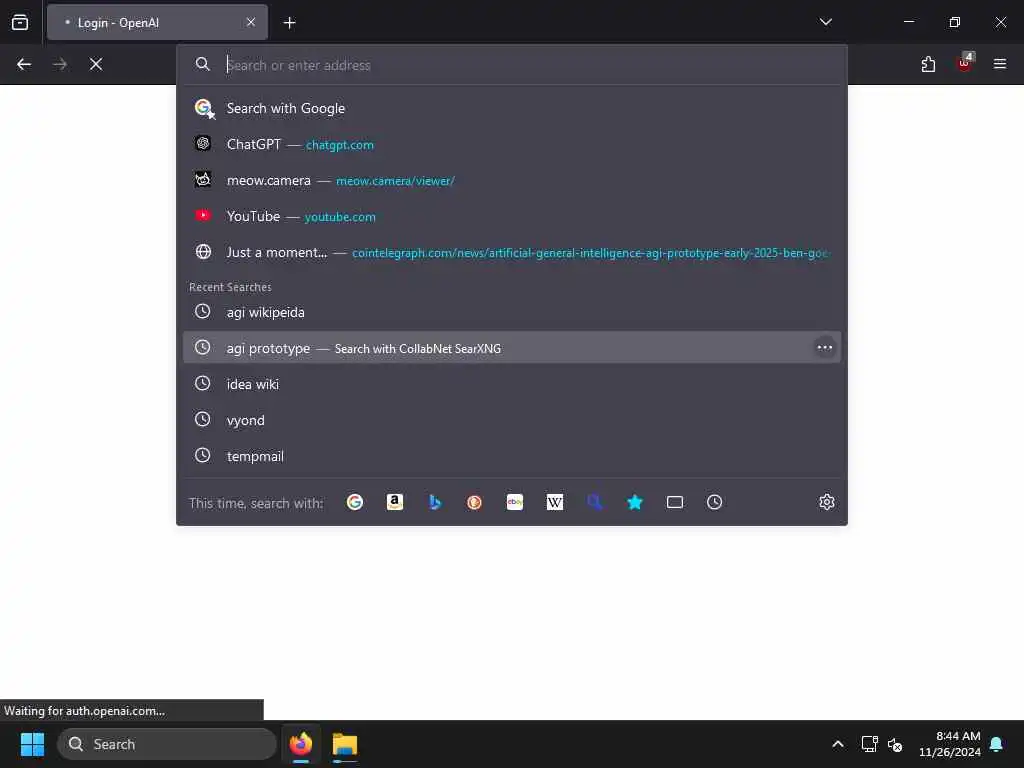Image resolution: width=1024 pixels, height=768 pixels.
Task: Open muted volume tray icon
Action: (x=895, y=744)
